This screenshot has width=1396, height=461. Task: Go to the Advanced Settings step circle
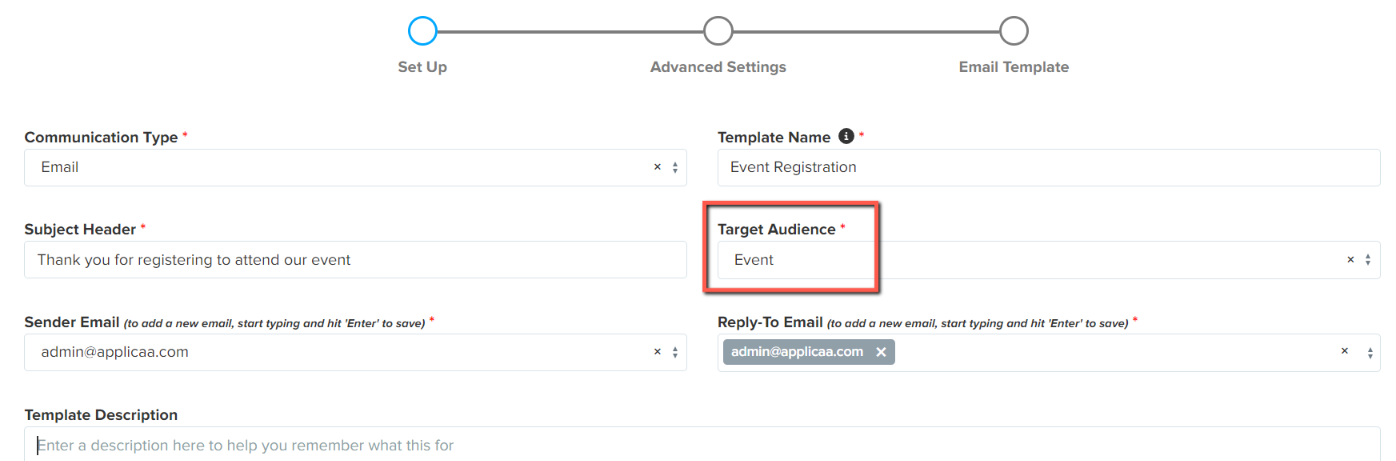click(718, 31)
